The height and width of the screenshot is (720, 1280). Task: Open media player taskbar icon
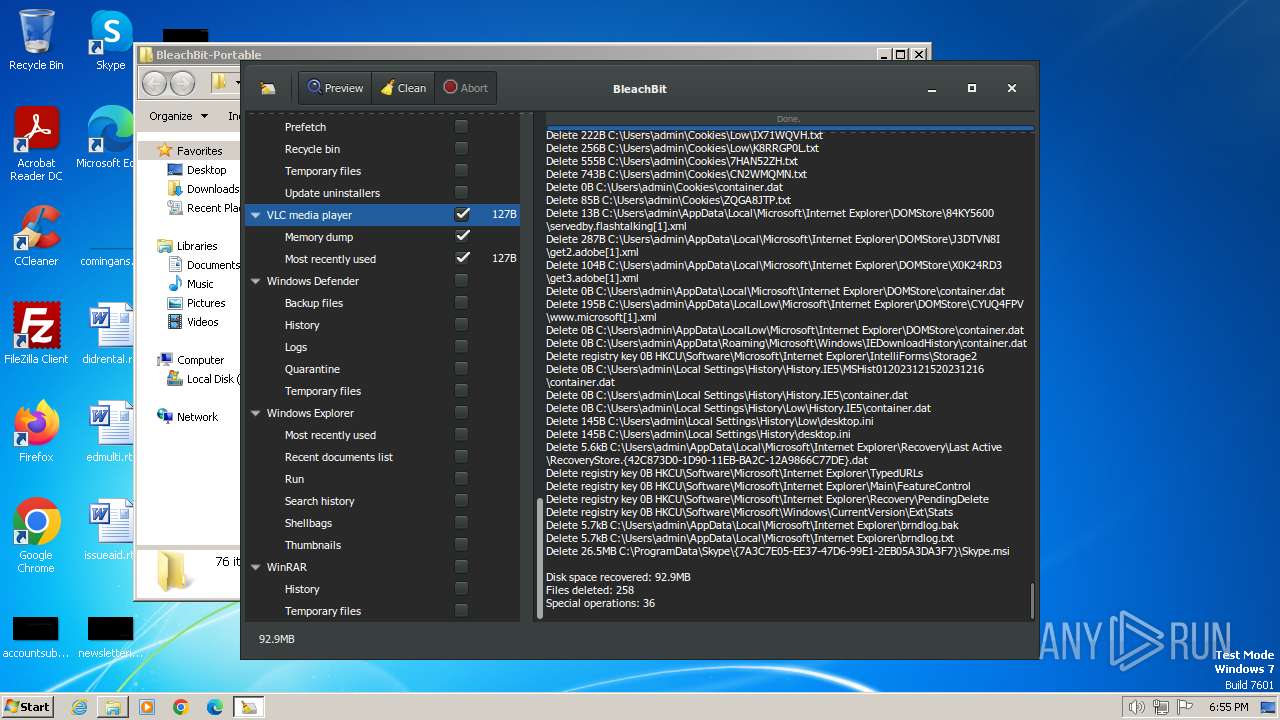coord(147,707)
